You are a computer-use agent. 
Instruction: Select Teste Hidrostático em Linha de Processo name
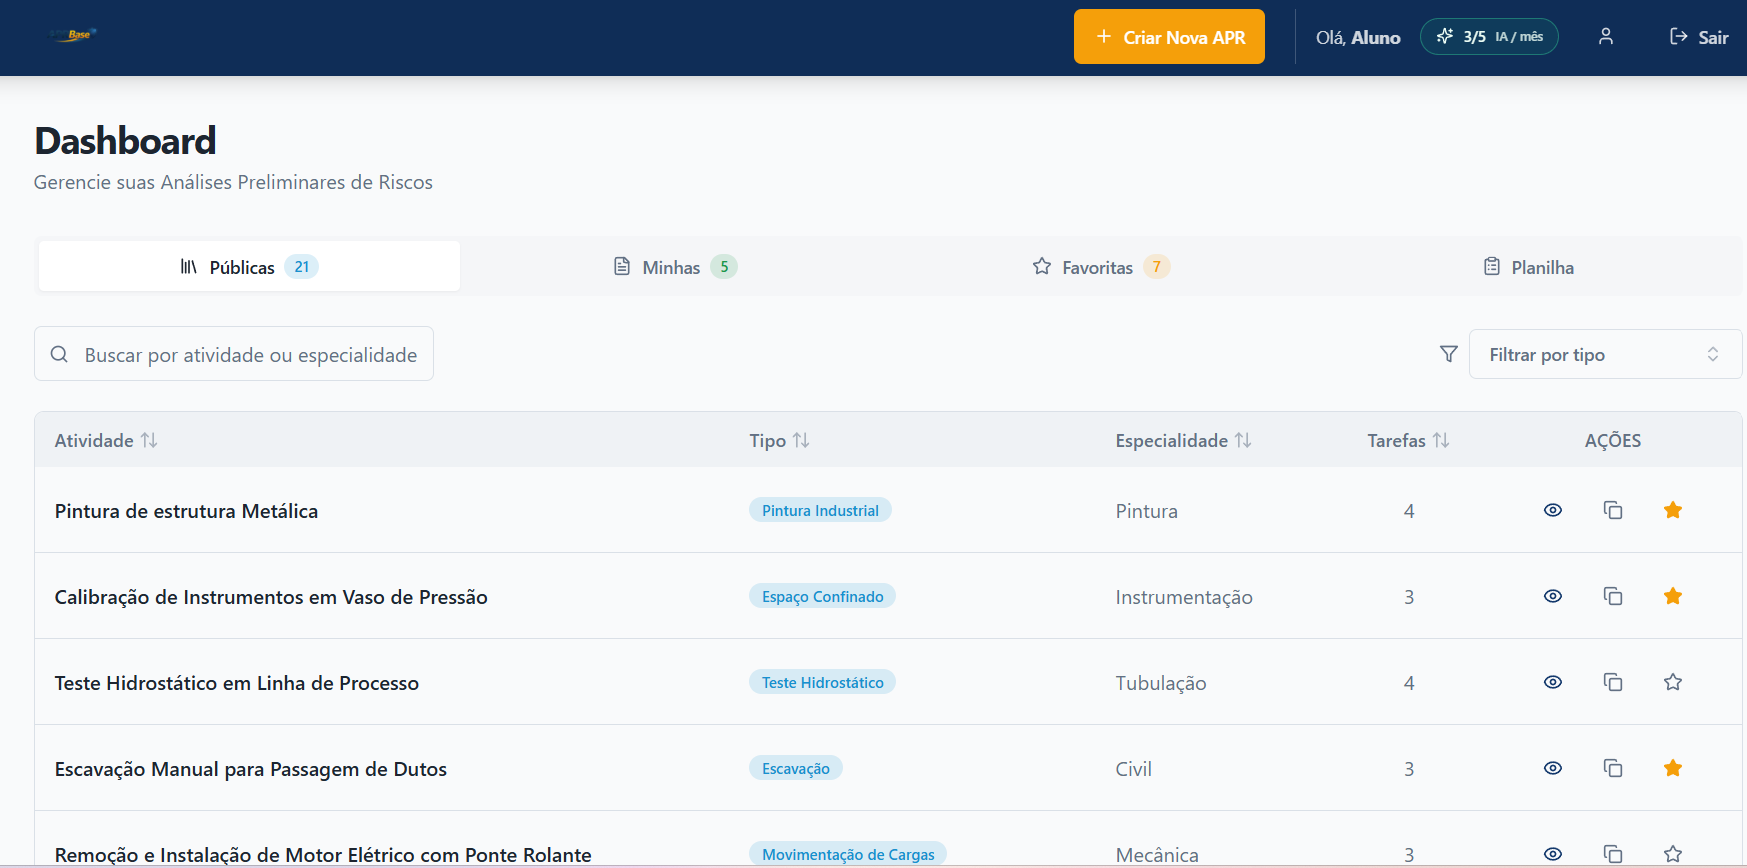(237, 683)
